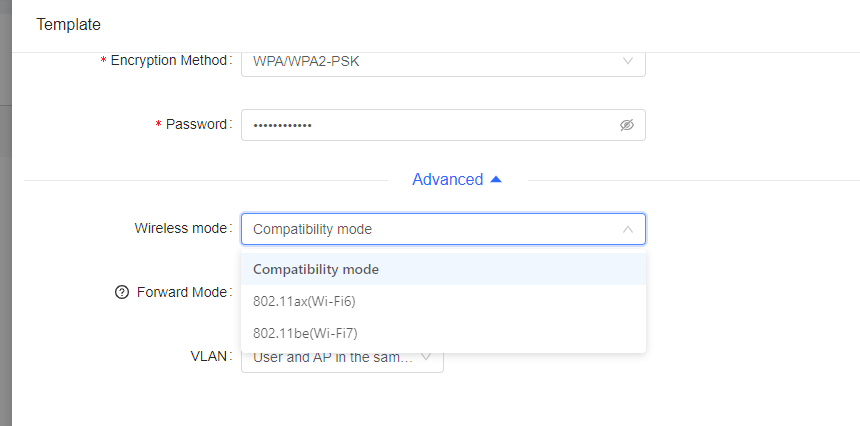This screenshot has width=860, height=426.
Task: Focus the Password input field
Action: click(x=443, y=125)
